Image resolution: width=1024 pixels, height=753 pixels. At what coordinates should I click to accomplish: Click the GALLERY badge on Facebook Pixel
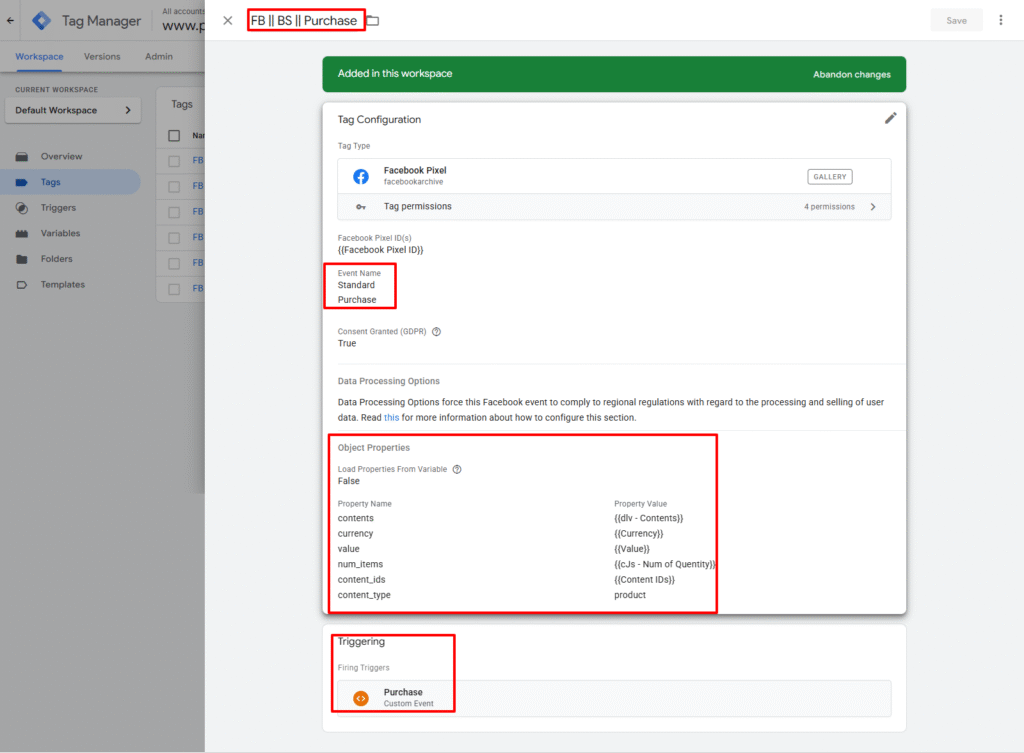click(x=829, y=176)
